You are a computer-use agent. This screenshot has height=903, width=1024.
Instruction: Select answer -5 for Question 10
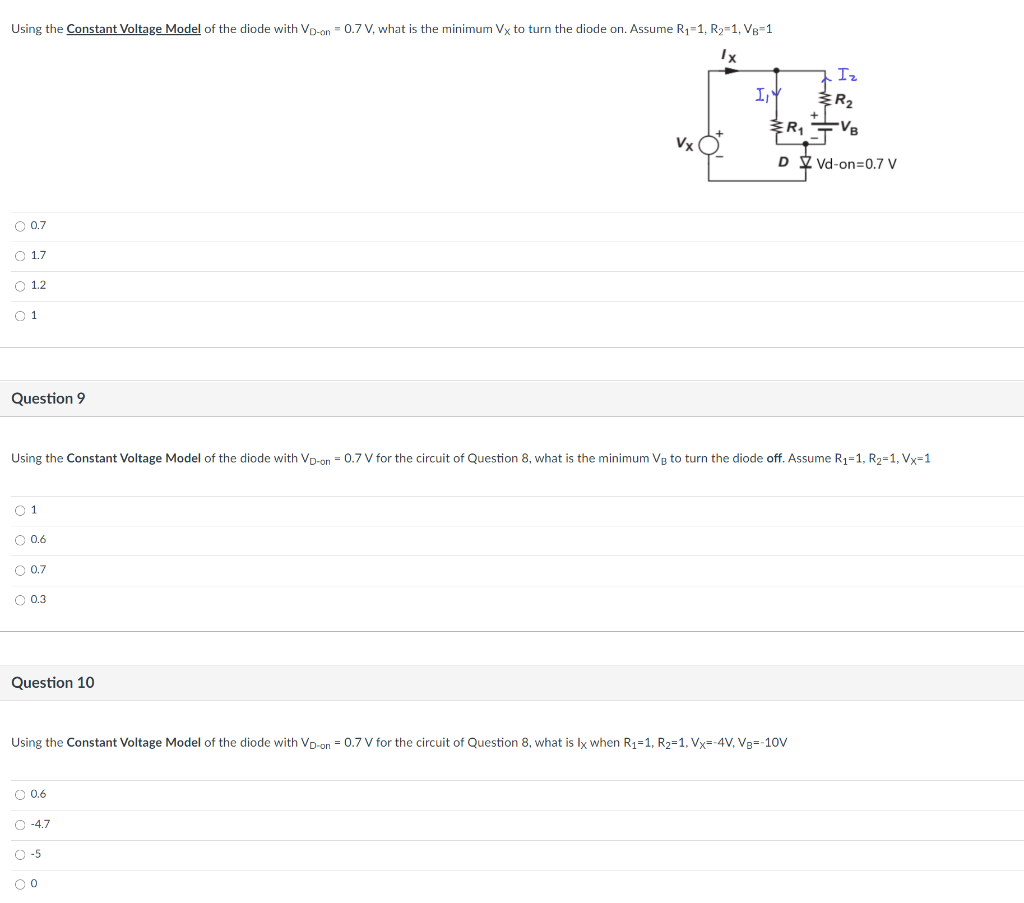[x=20, y=853]
